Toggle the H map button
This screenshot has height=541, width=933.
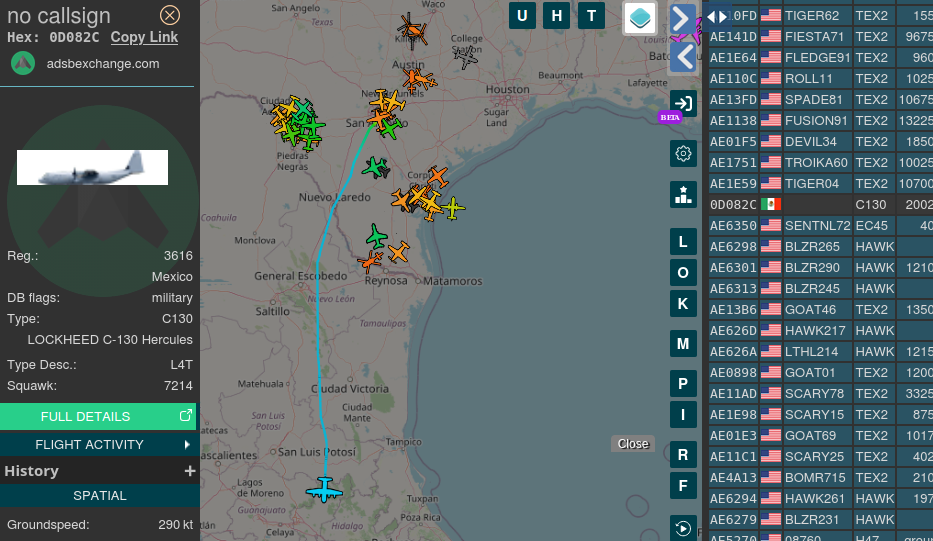(x=556, y=15)
